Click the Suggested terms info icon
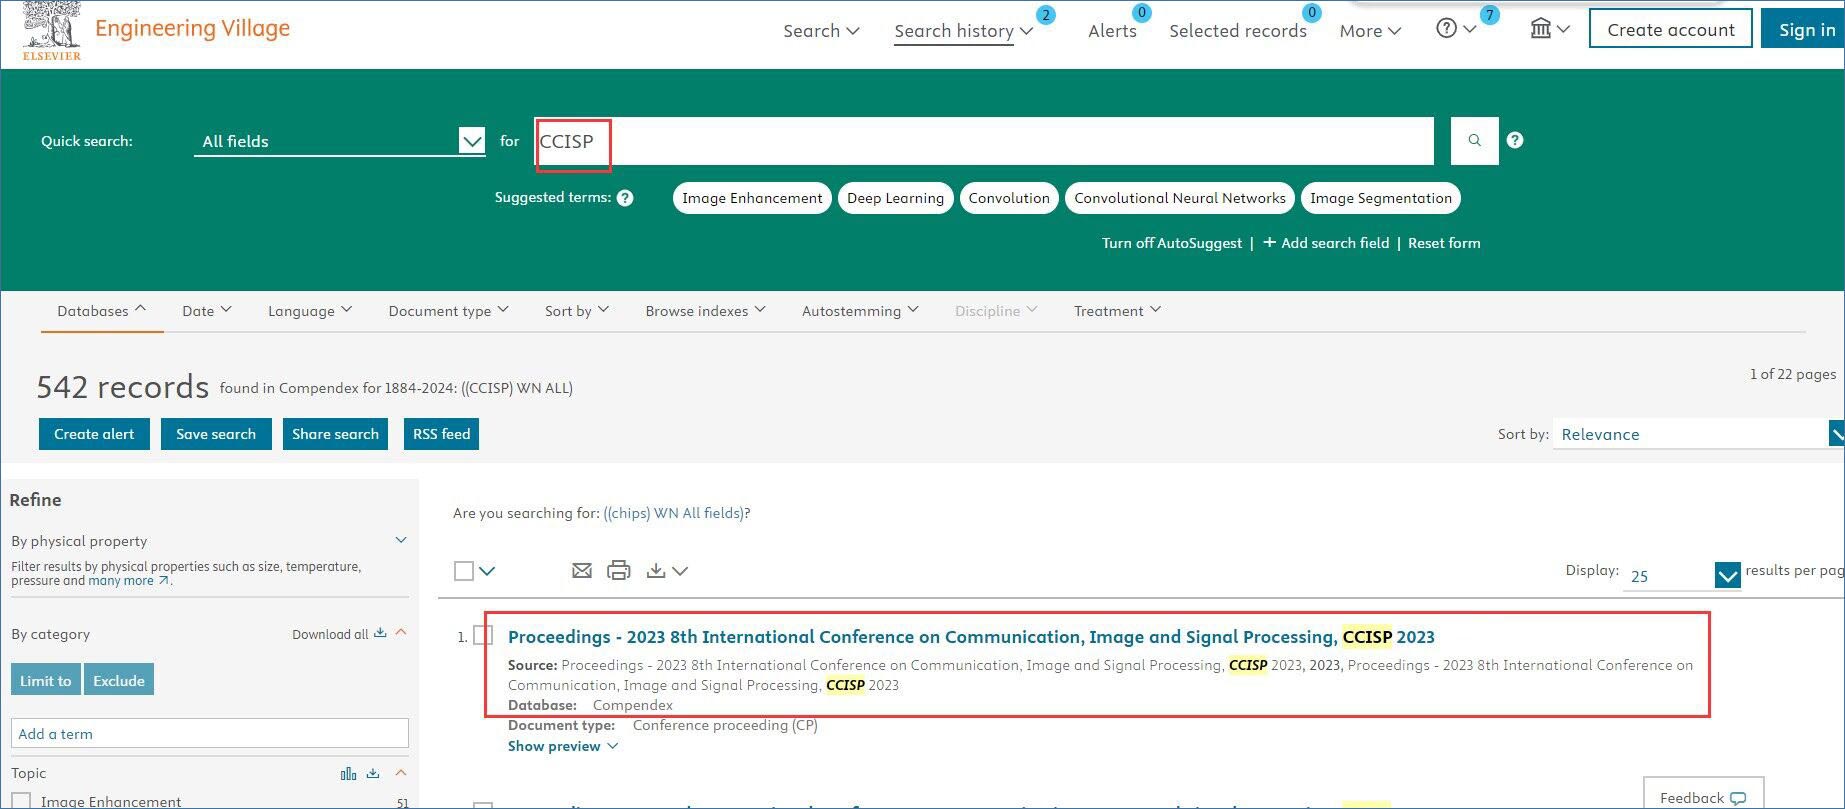 625,198
